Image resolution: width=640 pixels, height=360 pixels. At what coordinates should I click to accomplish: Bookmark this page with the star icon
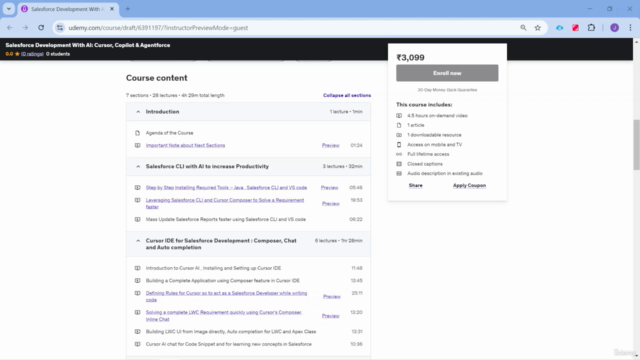538,28
